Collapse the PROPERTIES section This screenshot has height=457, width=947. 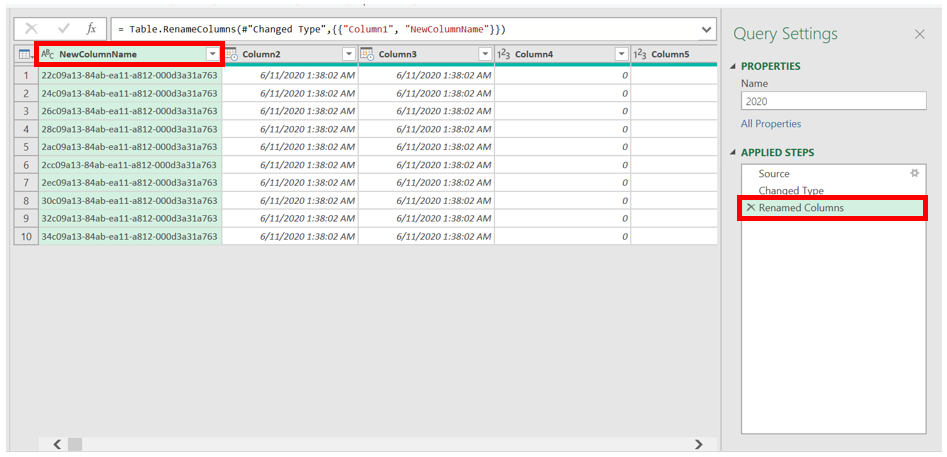(x=734, y=66)
